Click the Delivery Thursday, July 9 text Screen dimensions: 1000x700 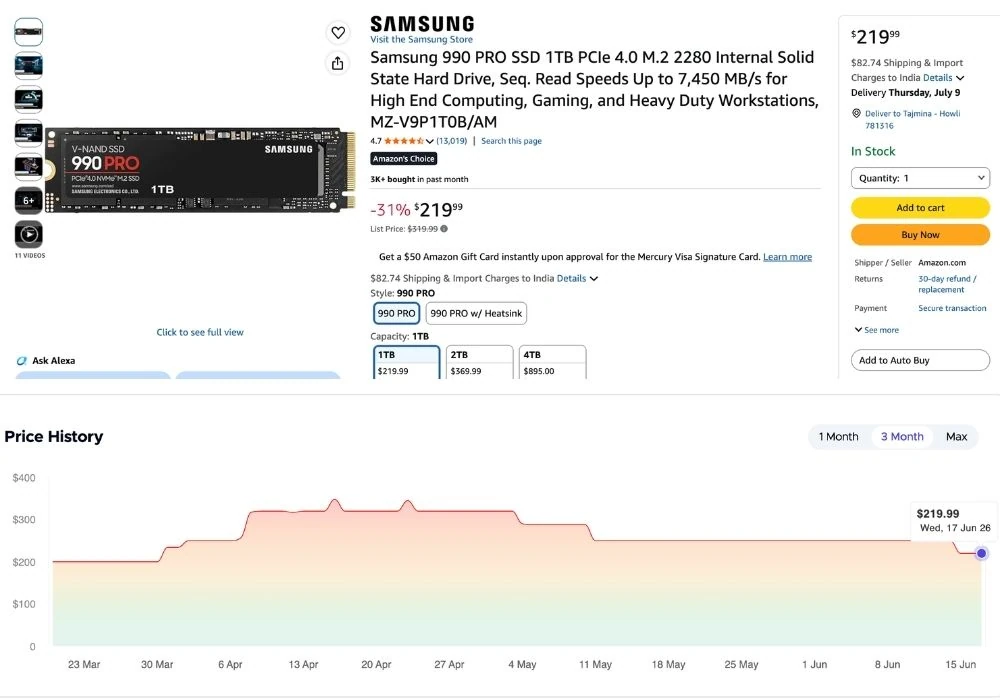[x=906, y=92]
